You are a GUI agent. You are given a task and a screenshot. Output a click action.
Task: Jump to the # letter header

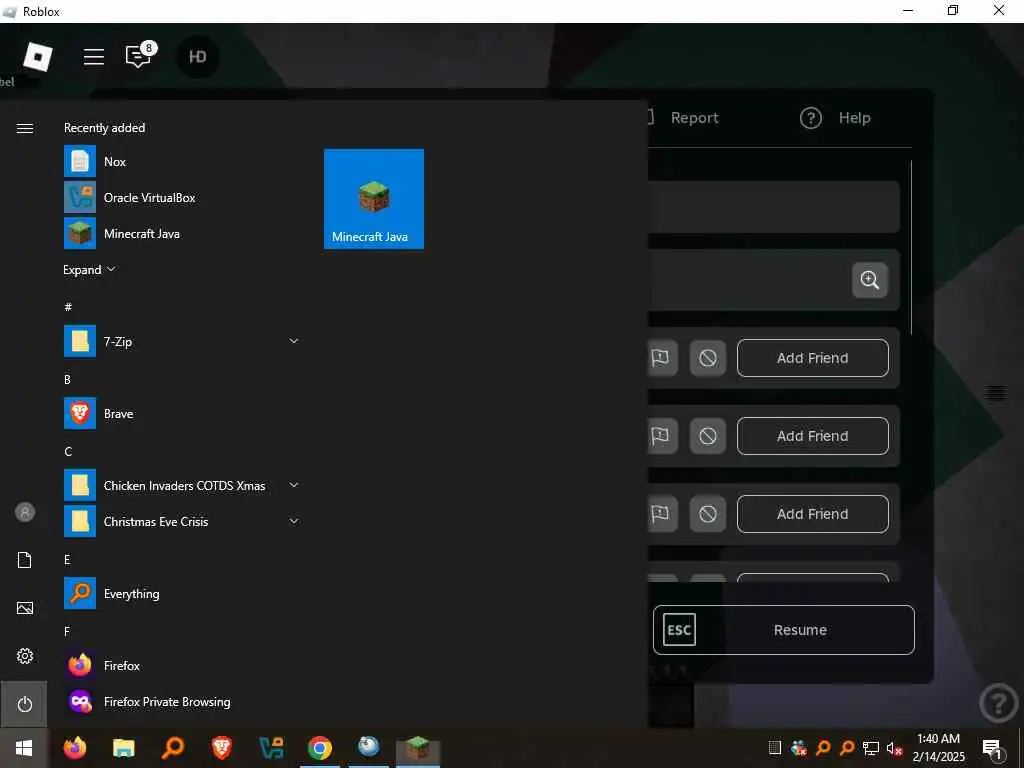[68, 306]
